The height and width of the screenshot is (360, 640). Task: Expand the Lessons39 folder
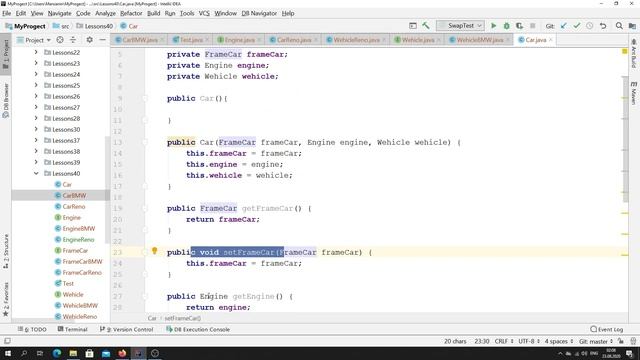[36, 162]
